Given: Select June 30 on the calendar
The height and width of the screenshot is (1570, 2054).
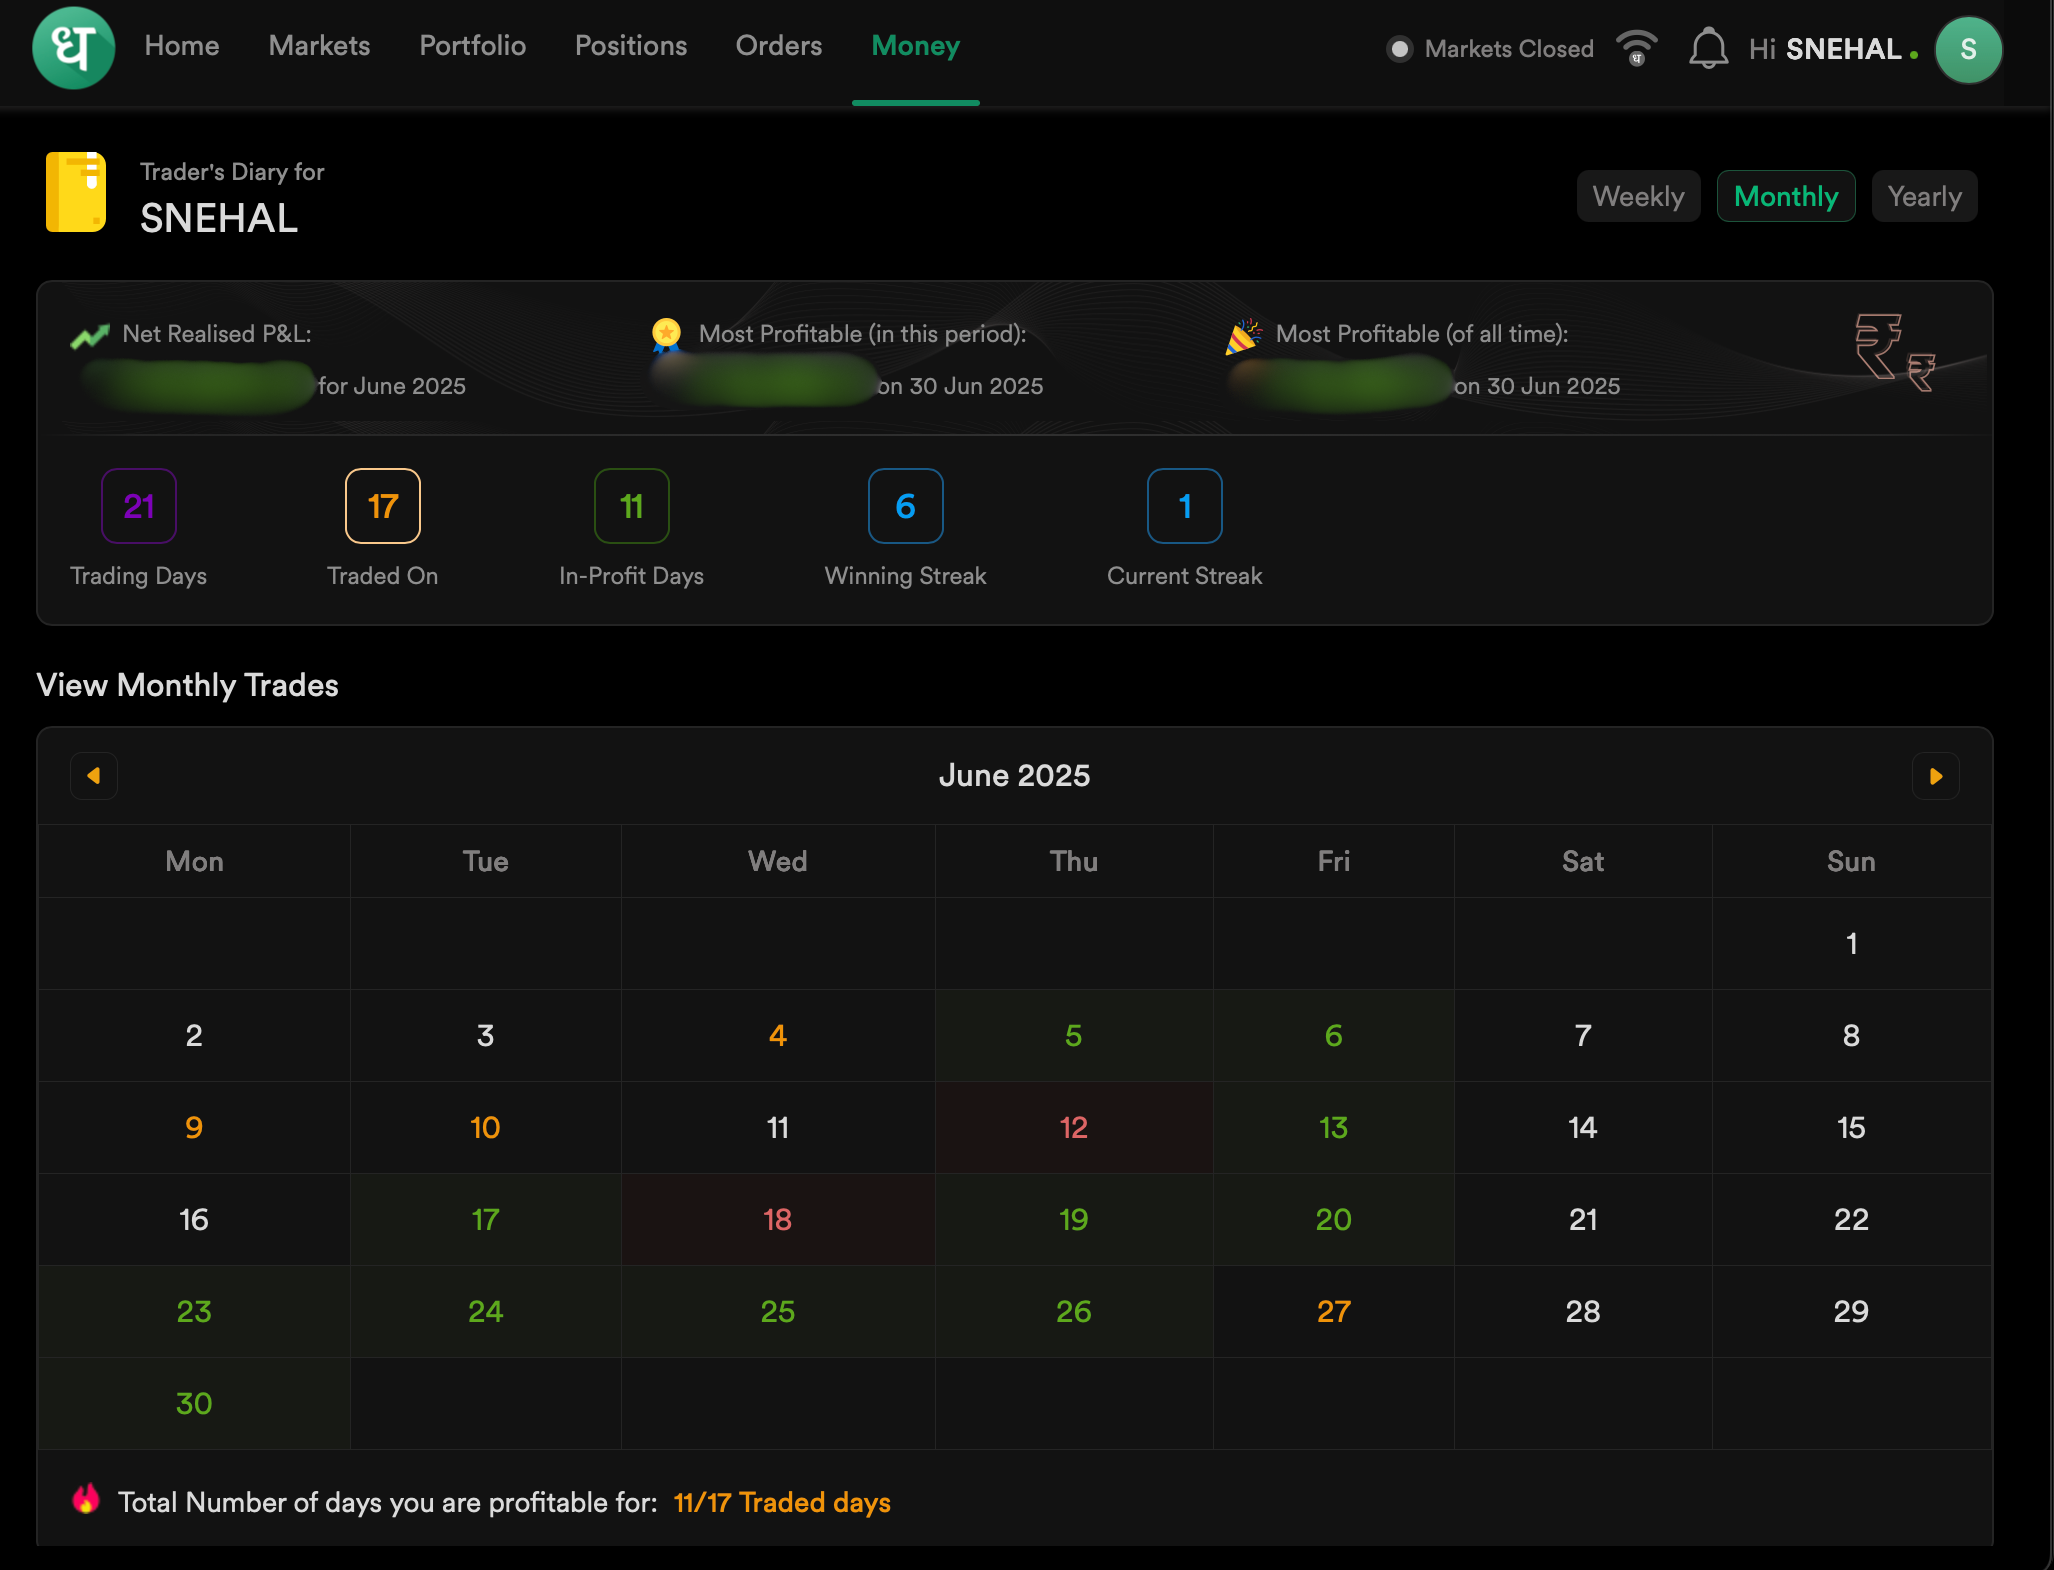Looking at the screenshot, I should pos(194,1403).
